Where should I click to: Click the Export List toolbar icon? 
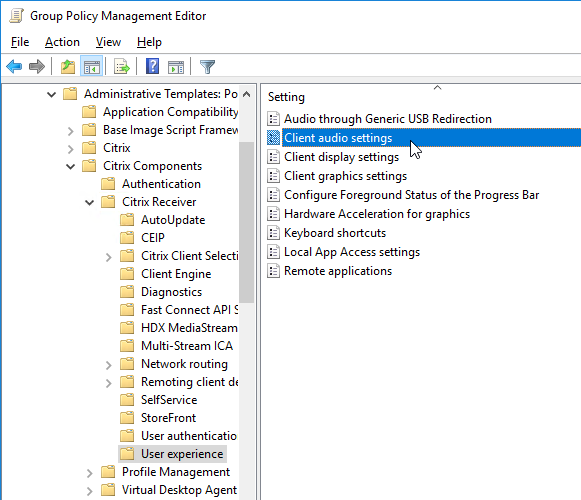[122, 67]
